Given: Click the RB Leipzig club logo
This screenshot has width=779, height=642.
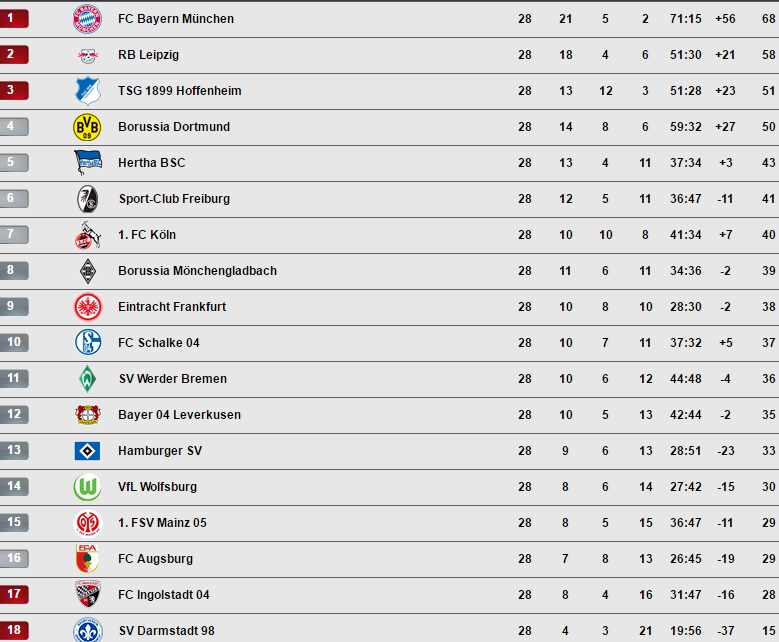Looking at the screenshot, I should click(88, 56).
